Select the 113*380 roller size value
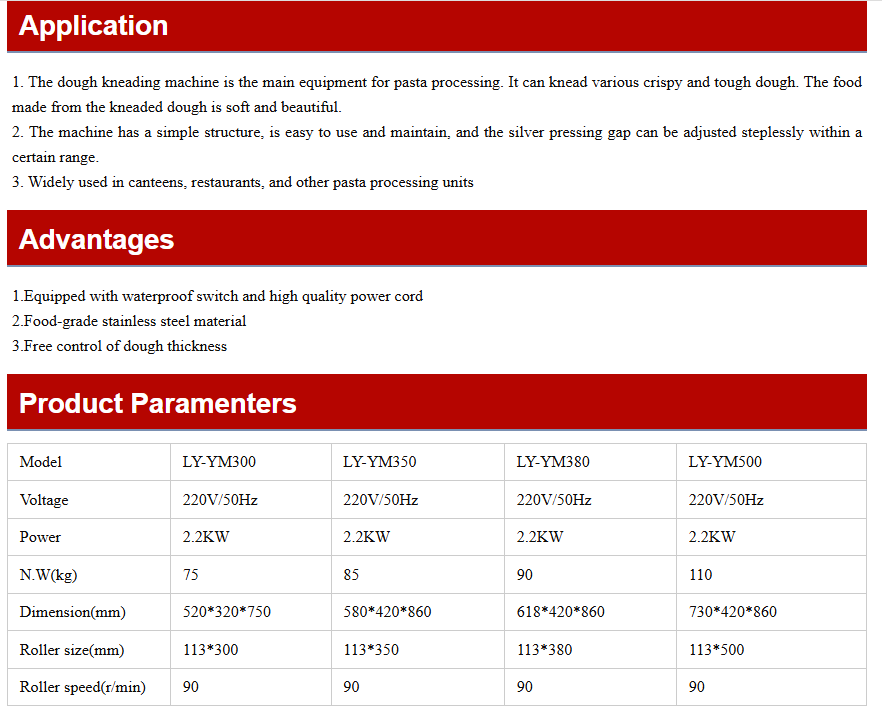 tap(544, 650)
